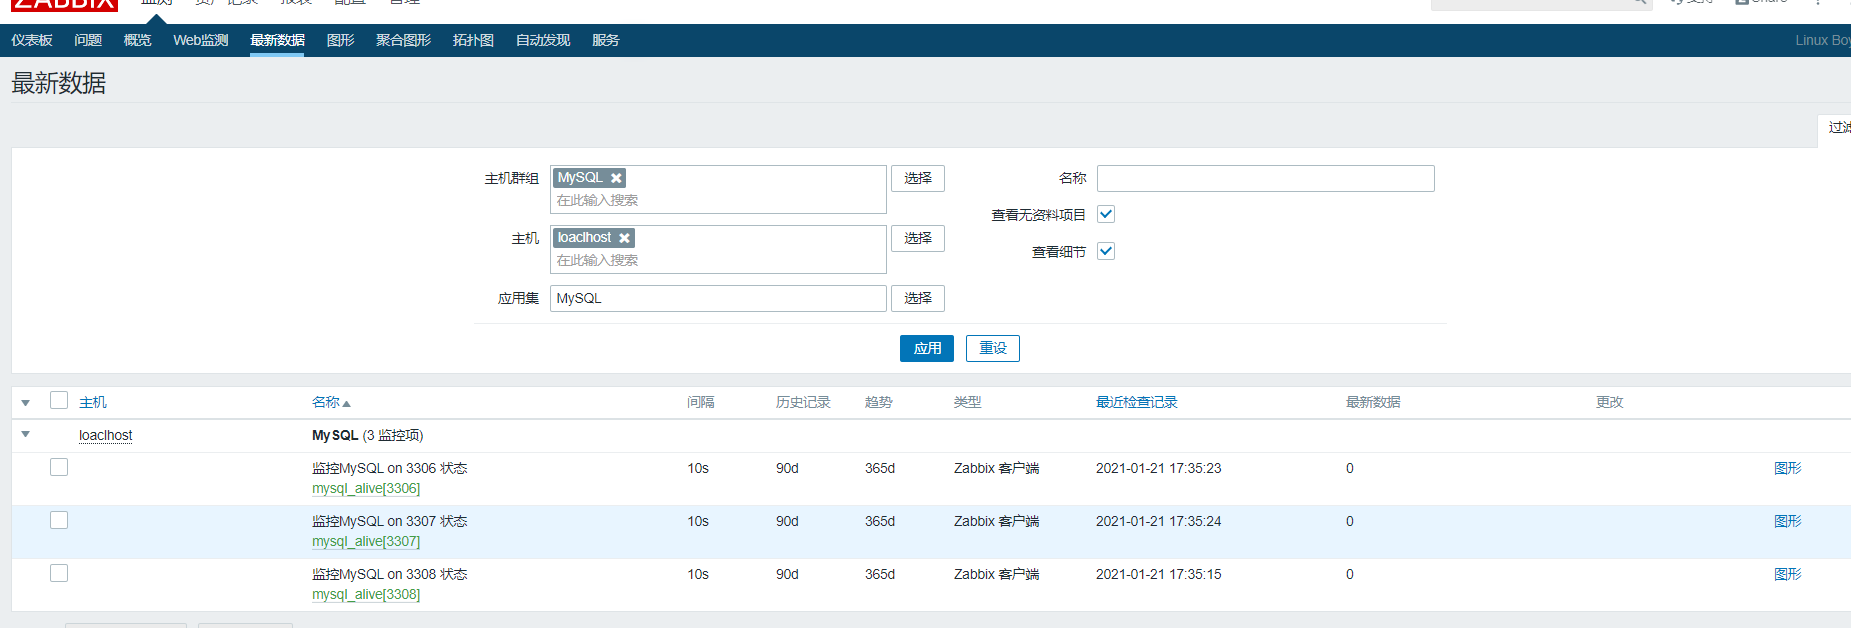Click timestamp 2021-01-21 17:35:15

(1158, 574)
